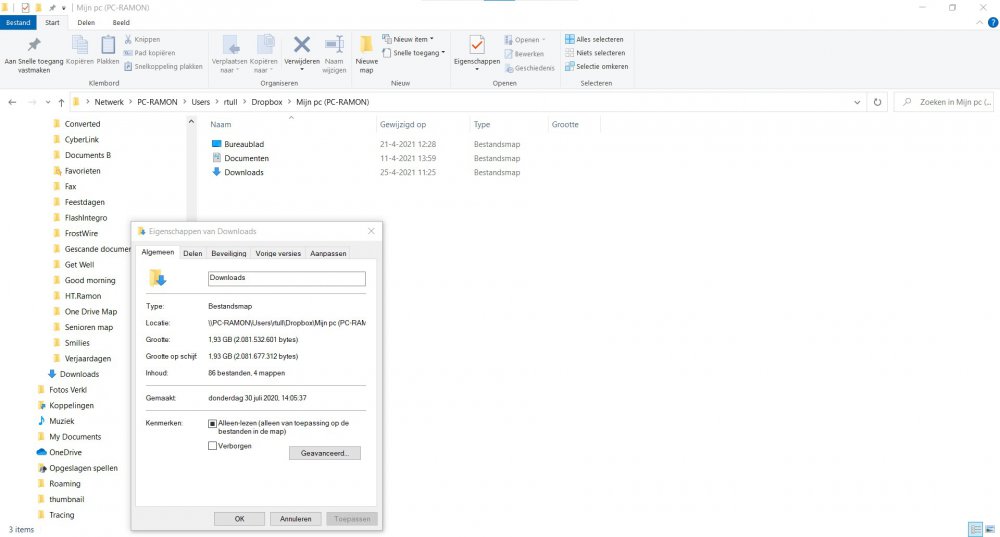Click the refresh icon beside address bar
This screenshot has height=537, width=1000.
click(877, 102)
